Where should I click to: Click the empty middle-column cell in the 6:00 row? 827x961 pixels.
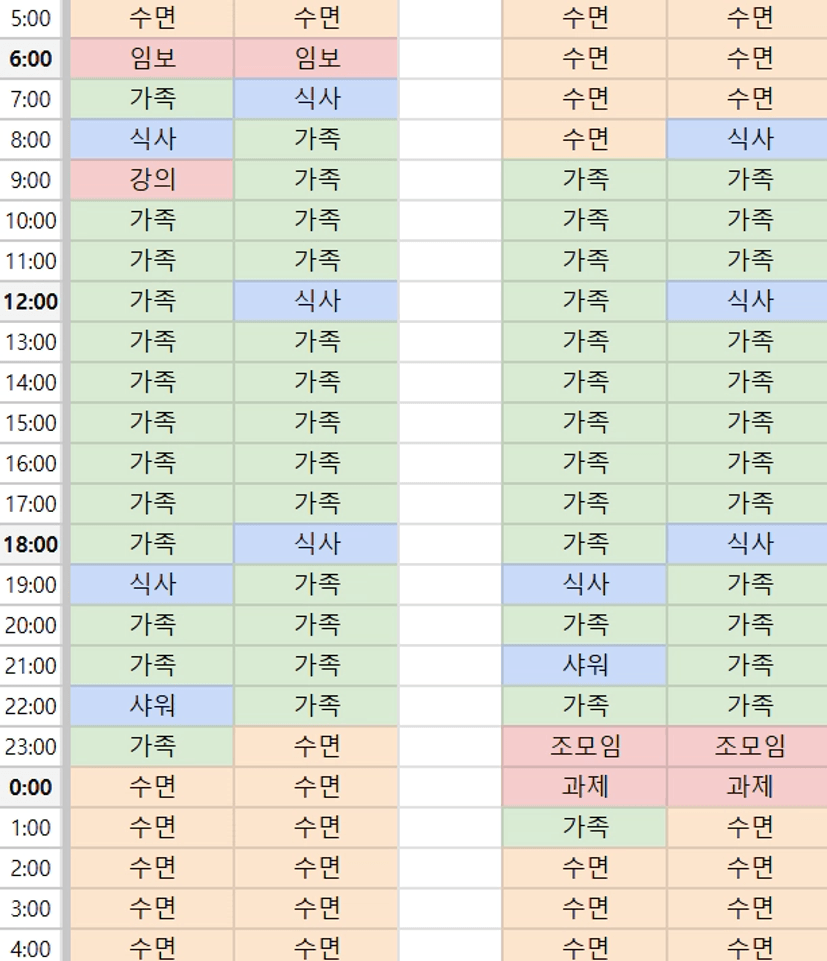pos(450,59)
